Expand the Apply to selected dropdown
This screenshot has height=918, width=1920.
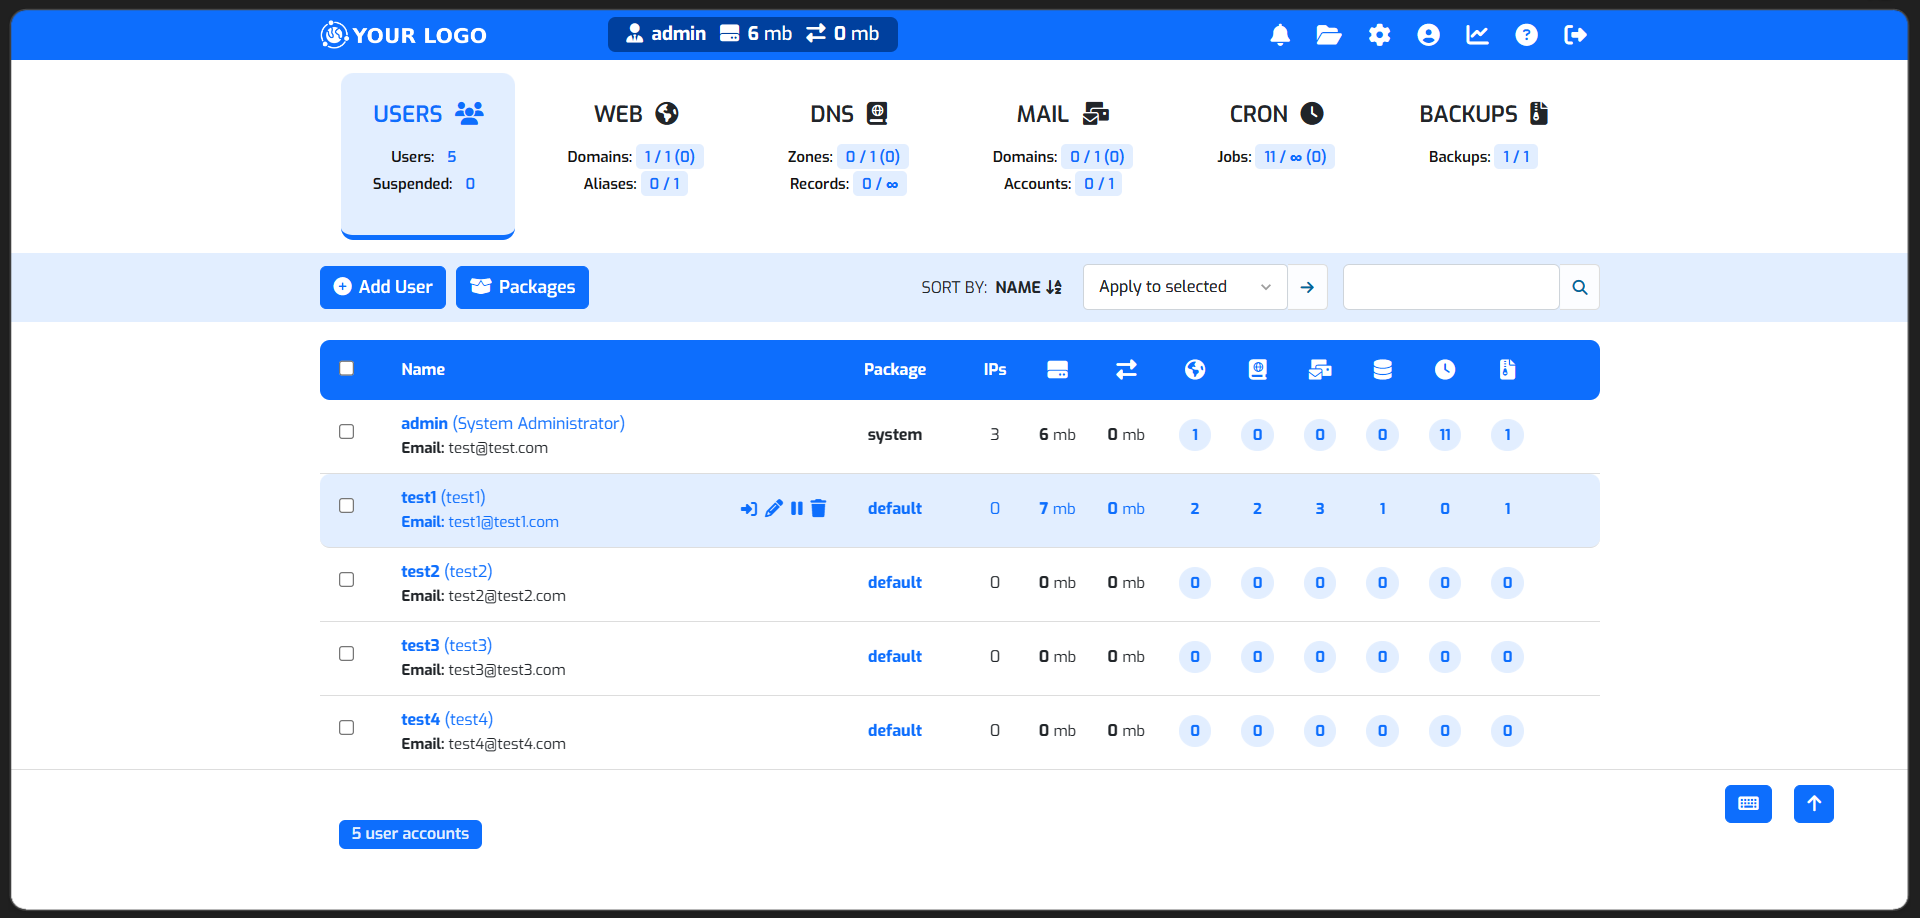pyautogui.click(x=1184, y=287)
